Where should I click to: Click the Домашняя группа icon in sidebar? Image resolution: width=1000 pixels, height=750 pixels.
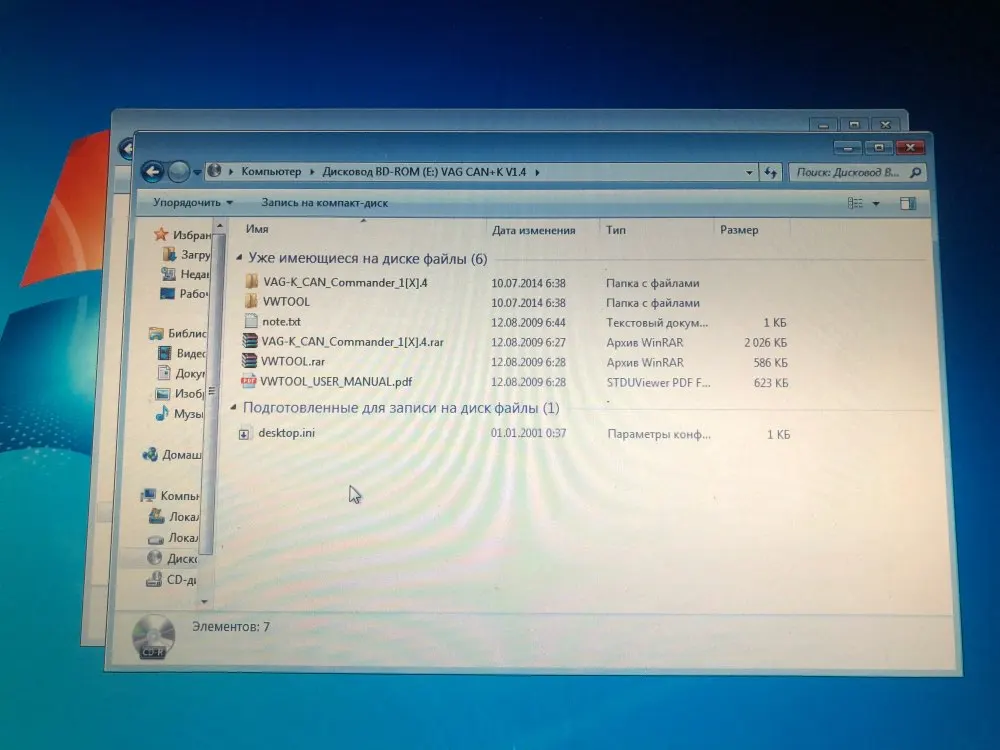(151, 454)
